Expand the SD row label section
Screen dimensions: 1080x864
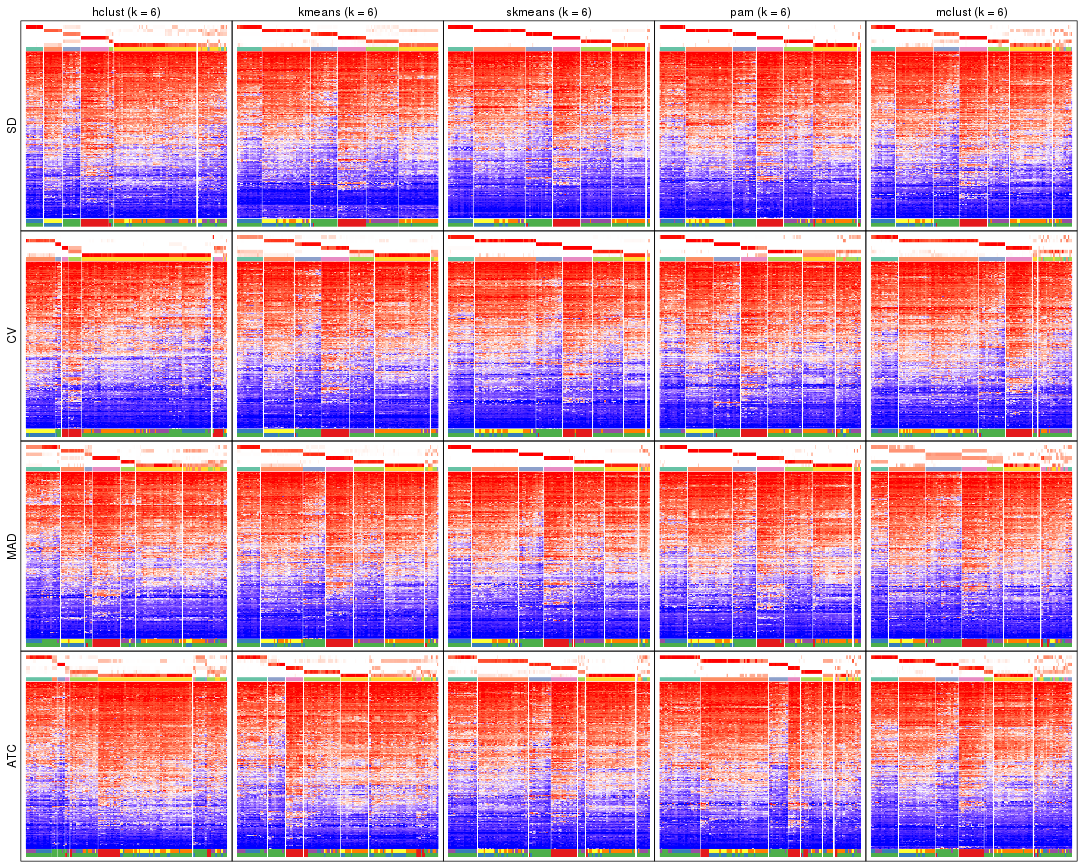(x=10, y=125)
